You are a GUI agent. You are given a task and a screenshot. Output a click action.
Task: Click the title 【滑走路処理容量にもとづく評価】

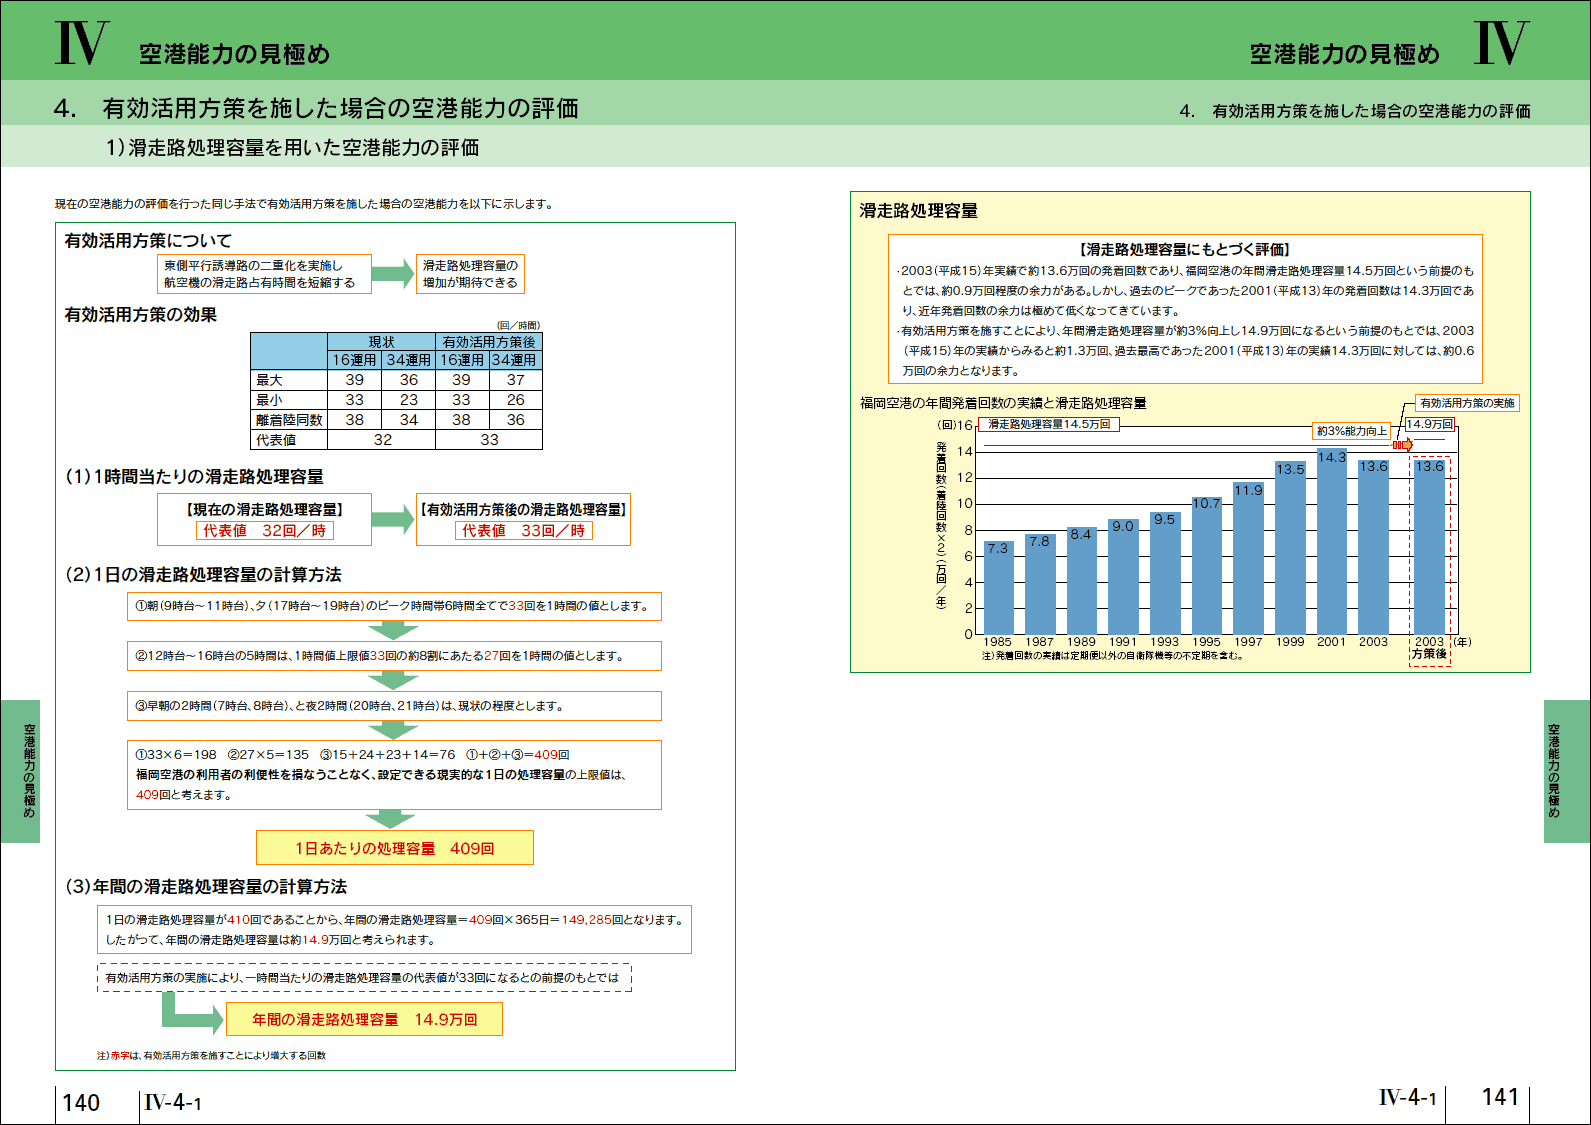tap(1185, 250)
